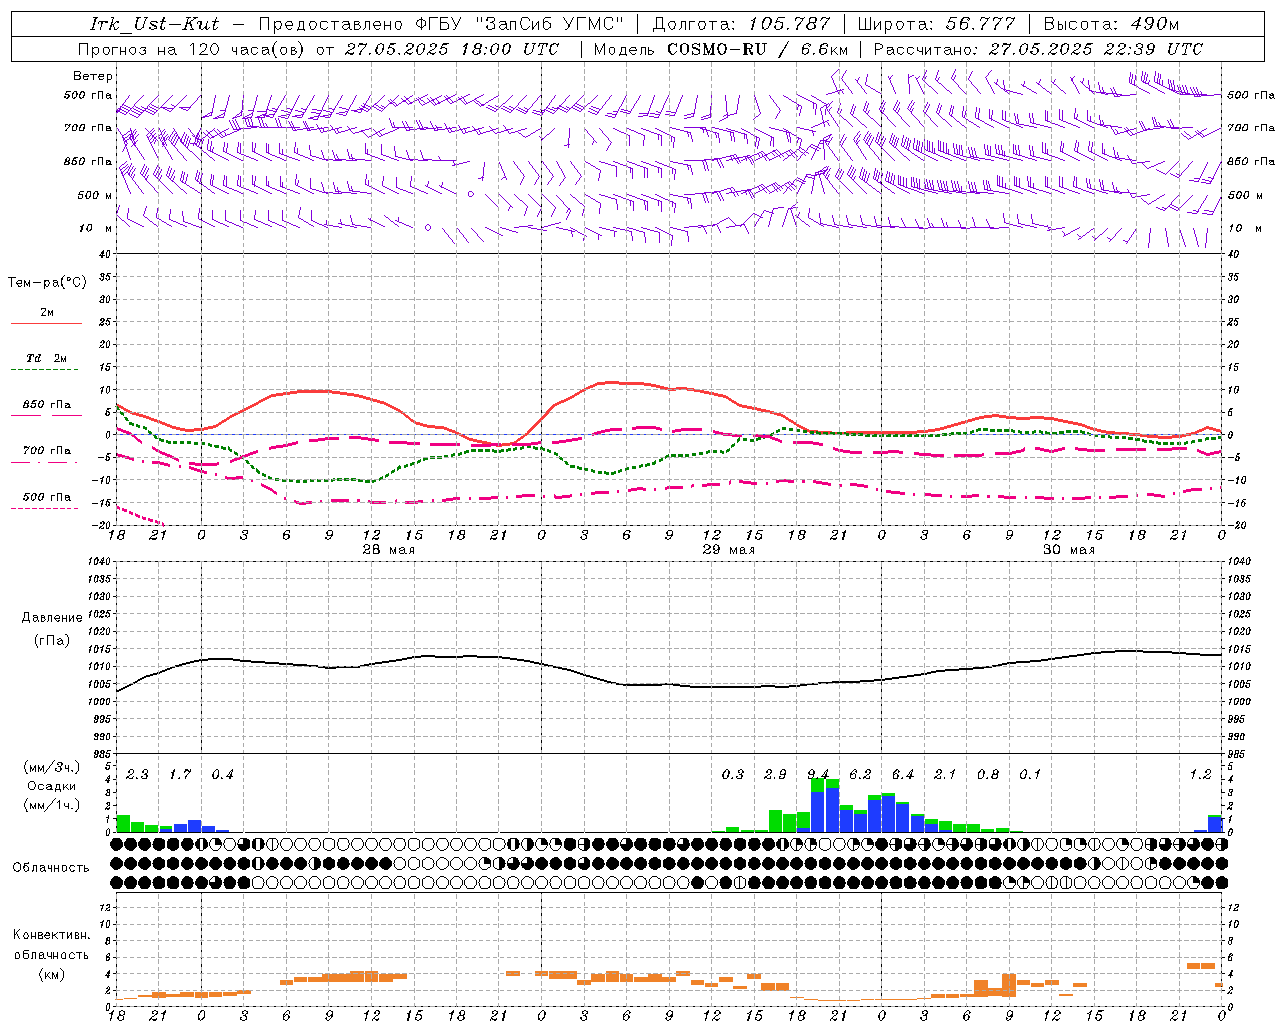
Task: Select the Тем-ра(°C) temperature panel label
Action: (x=47, y=283)
